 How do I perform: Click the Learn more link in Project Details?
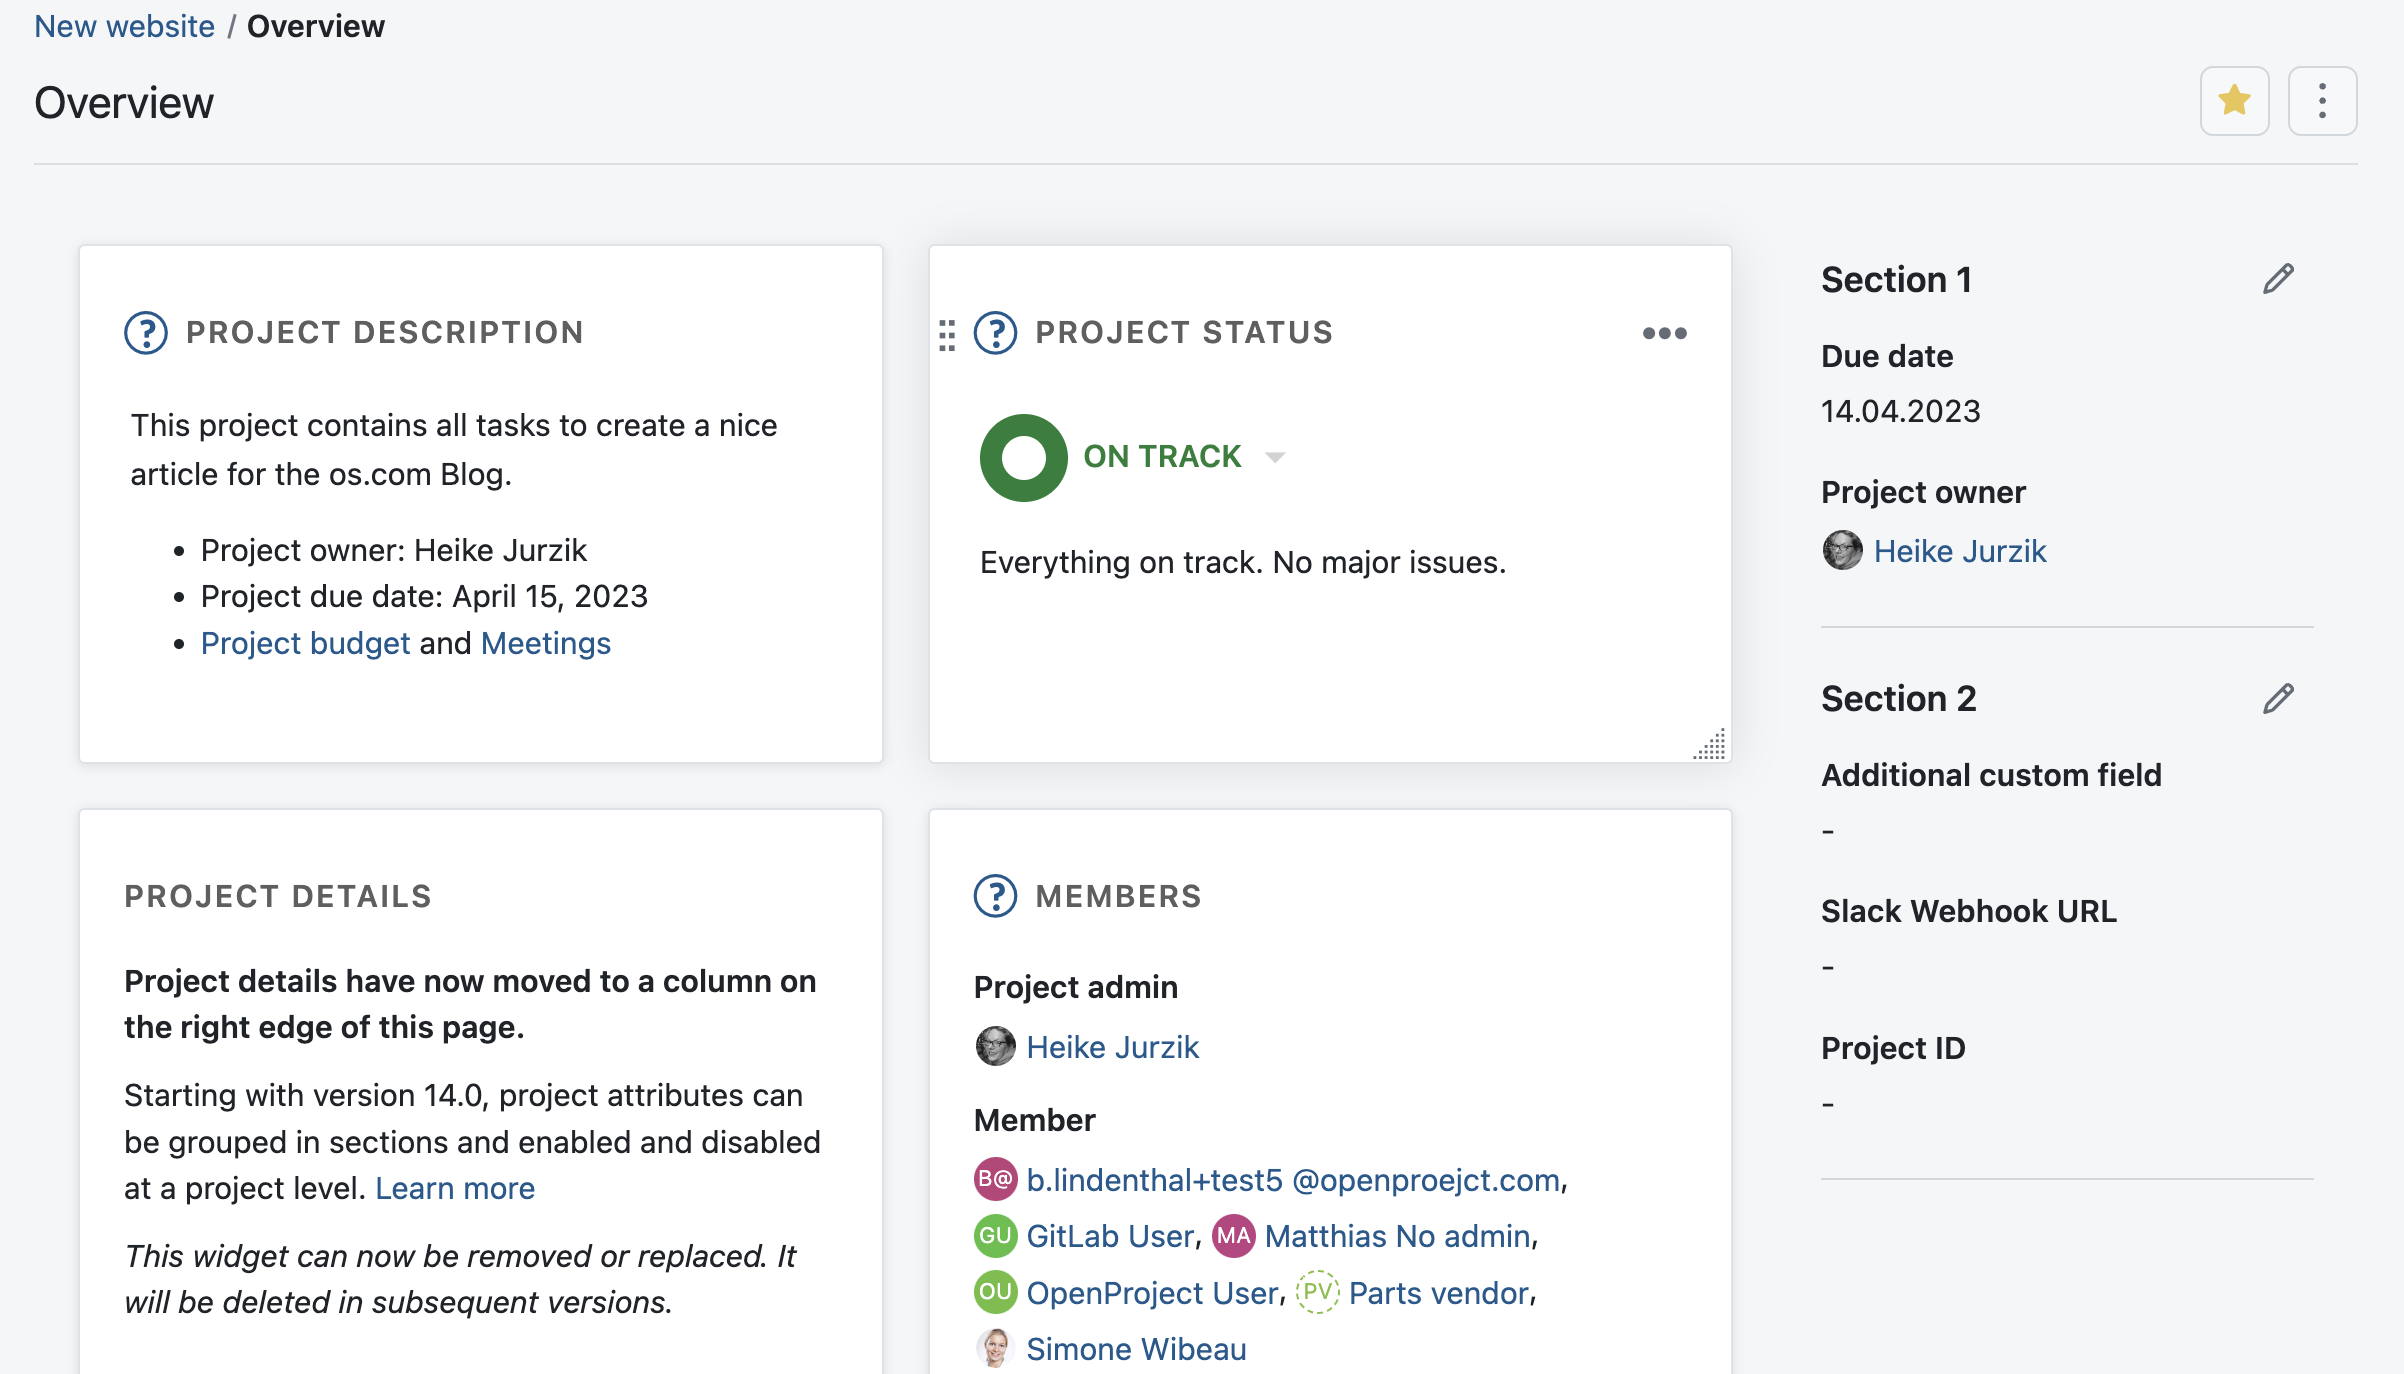point(456,1186)
